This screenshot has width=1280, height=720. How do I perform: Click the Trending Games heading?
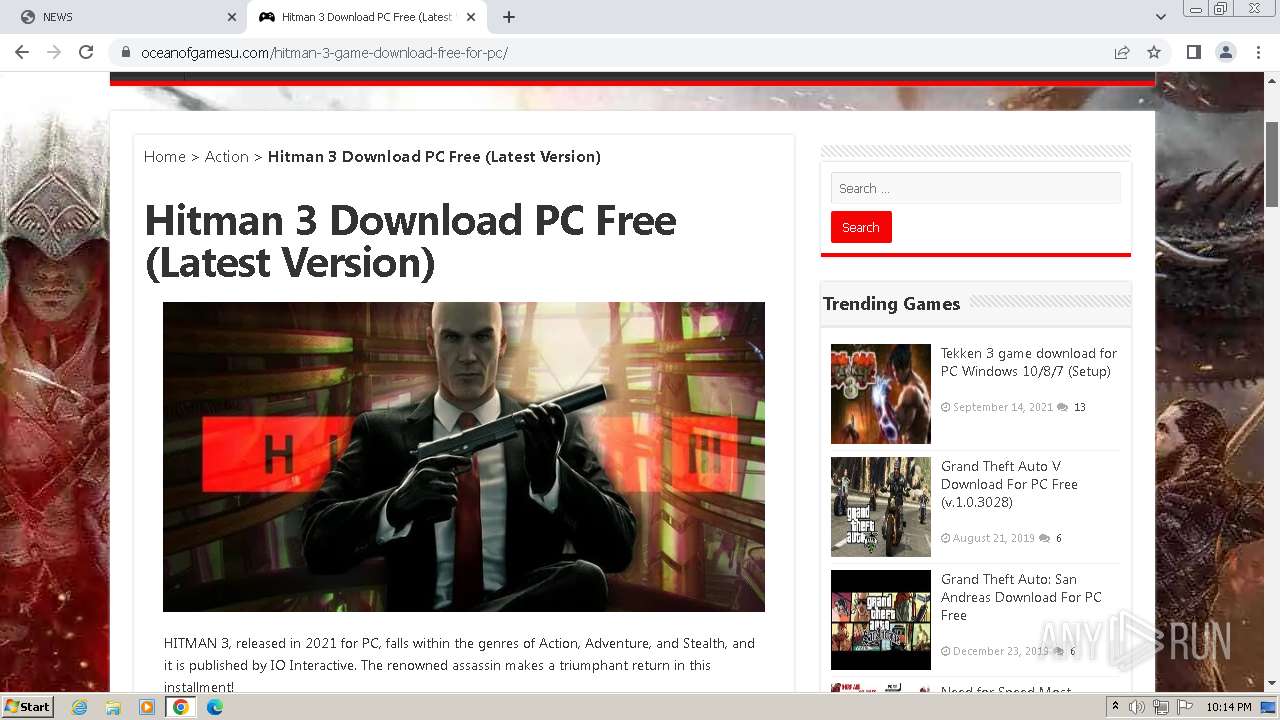[891, 304]
